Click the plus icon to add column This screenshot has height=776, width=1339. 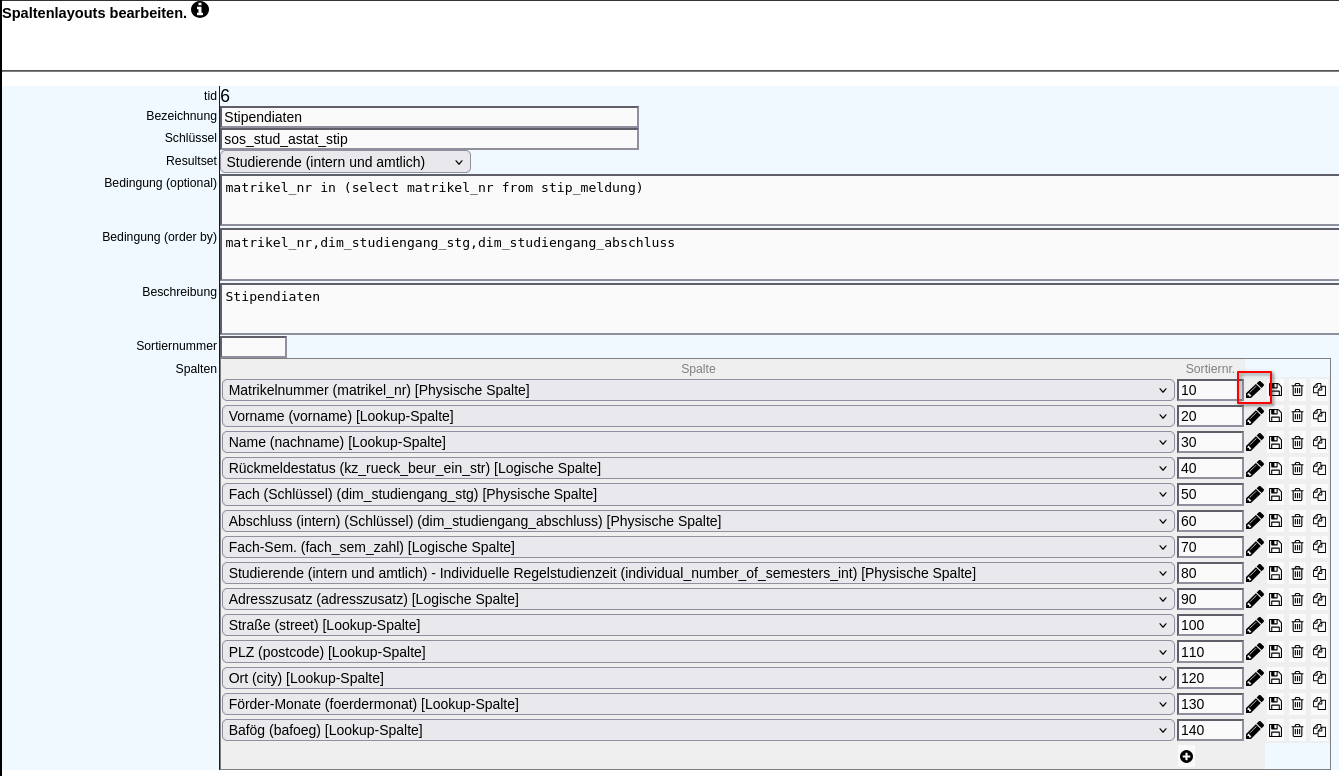tap(1186, 757)
